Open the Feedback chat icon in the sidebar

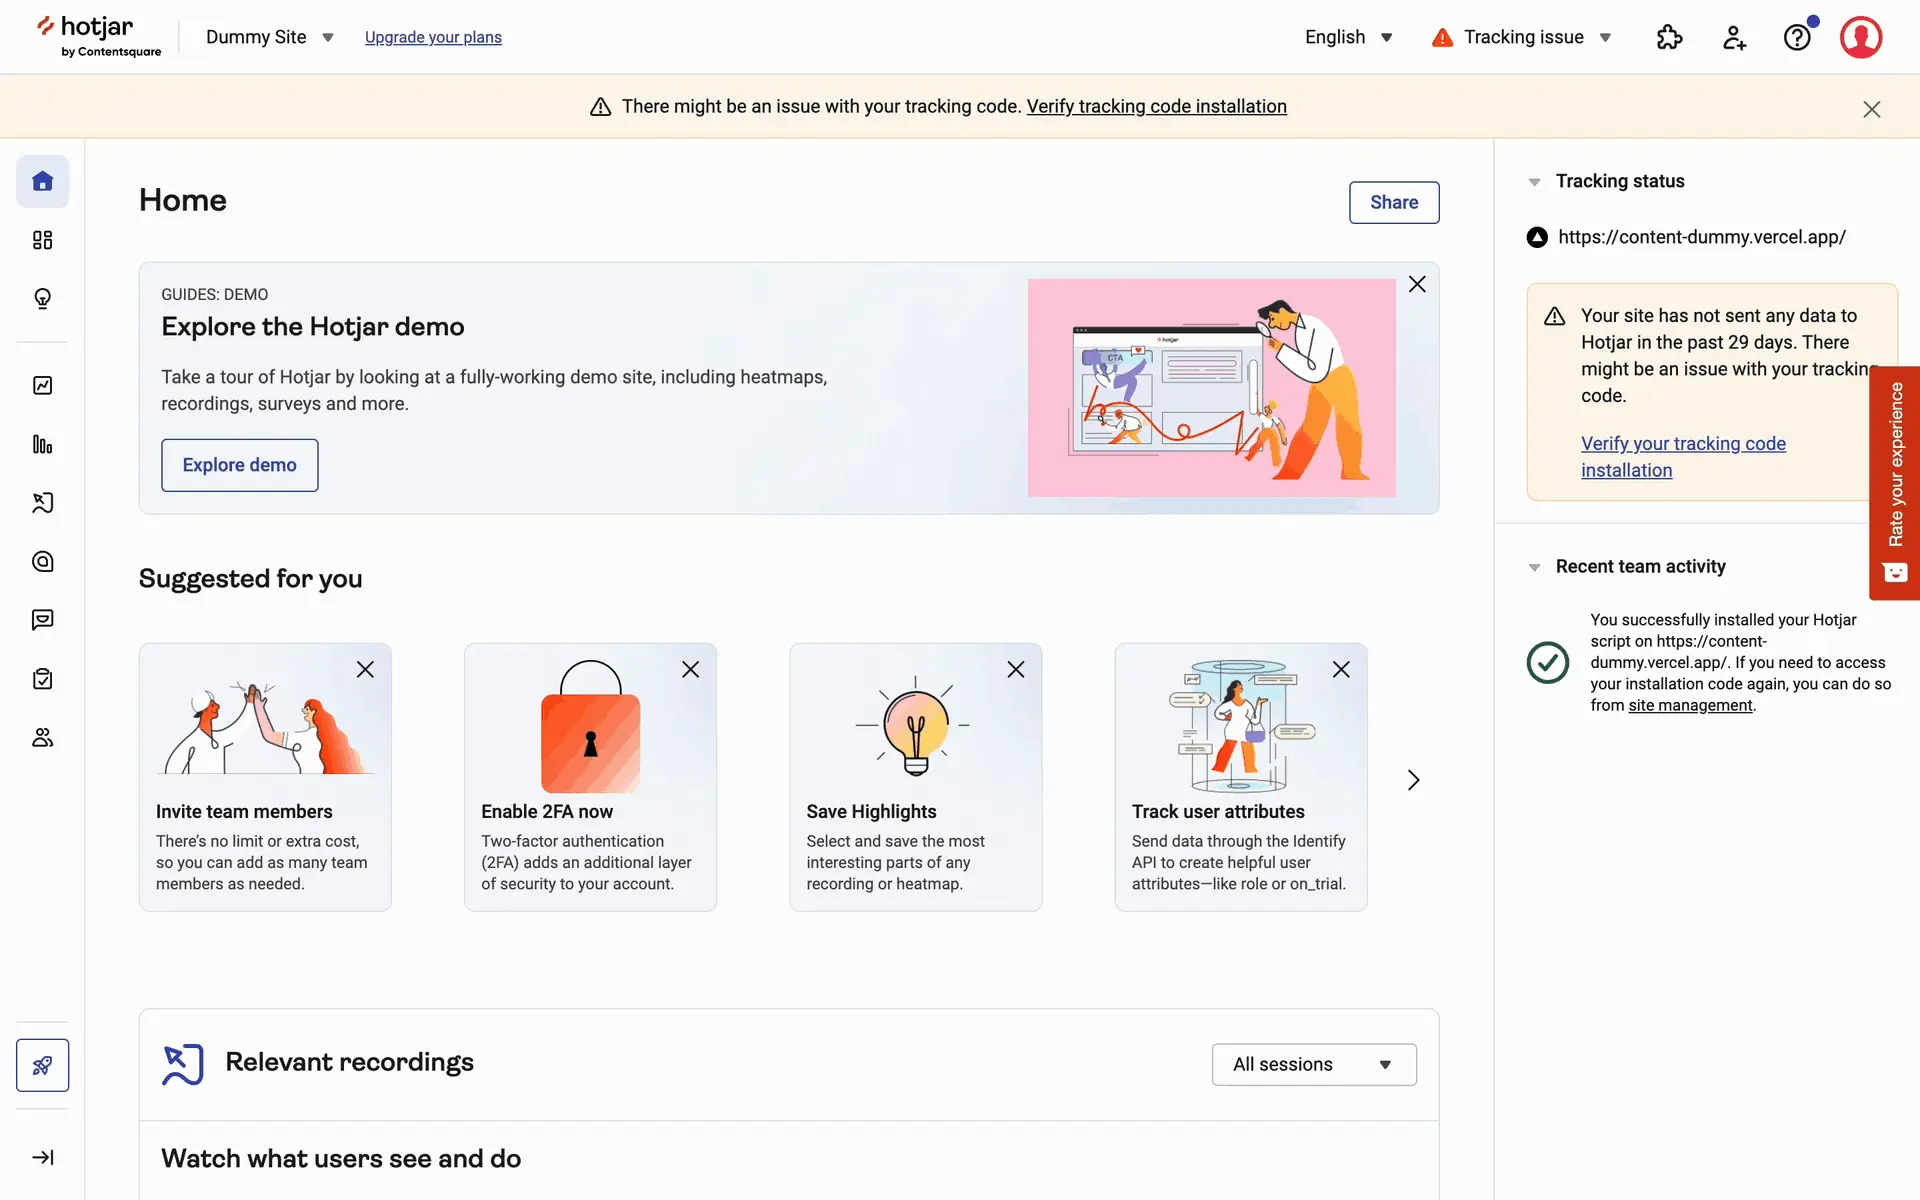pos(42,620)
